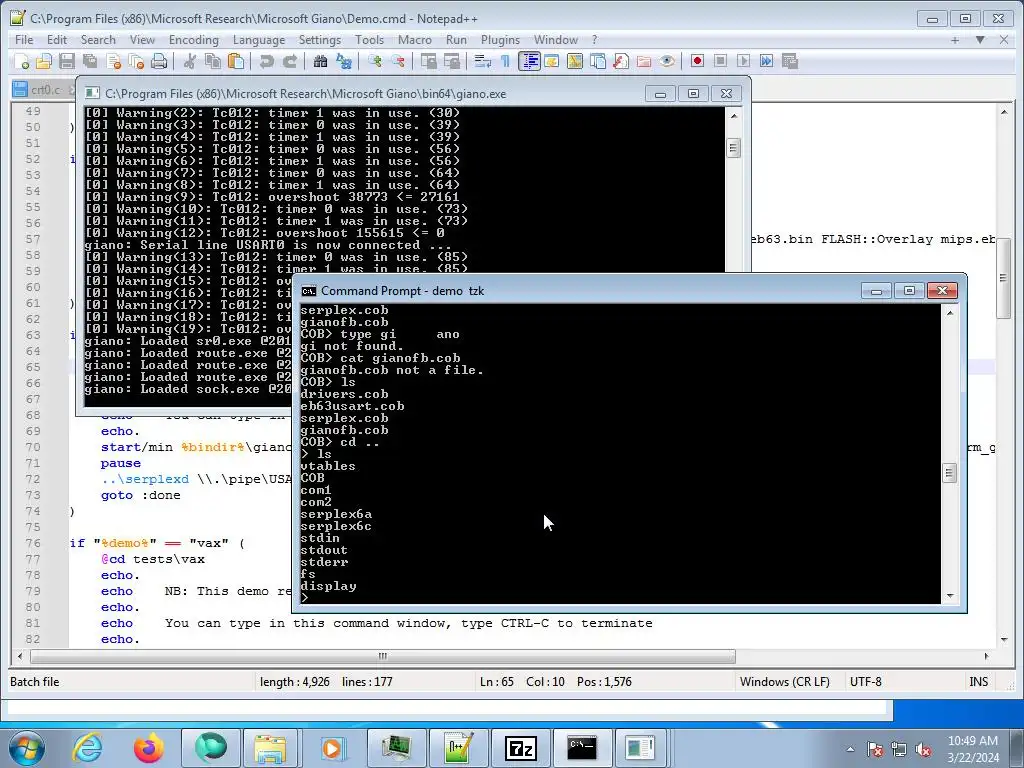Click the UTF-8 encoding status field
Viewport: 1024px width, 768px height.
point(865,682)
